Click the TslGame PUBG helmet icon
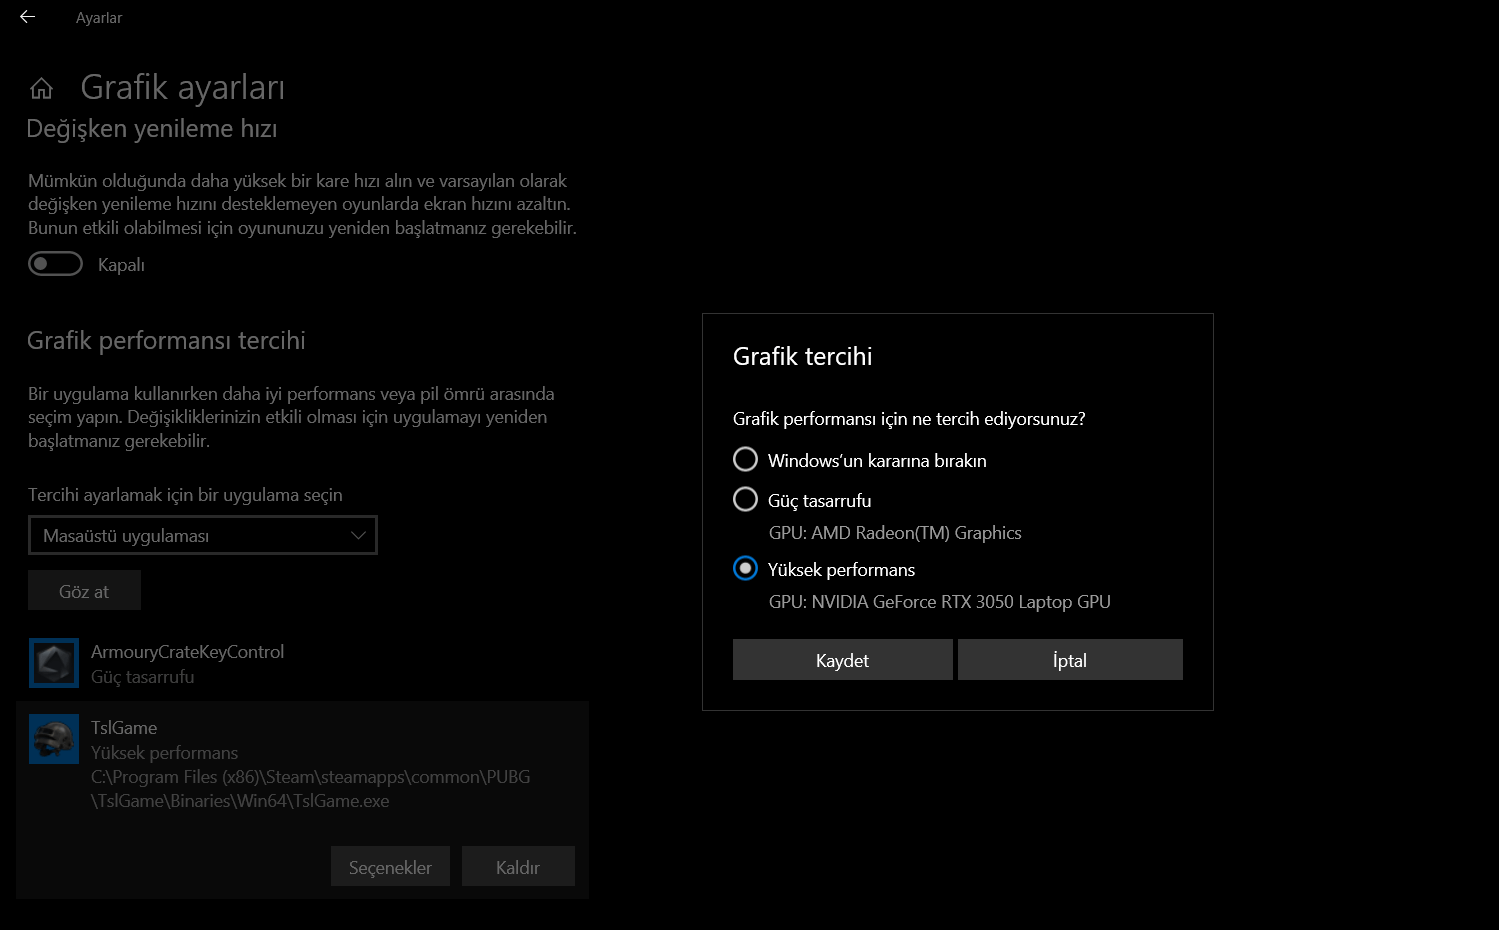The image size is (1499, 930). click(x=54, y=739)
